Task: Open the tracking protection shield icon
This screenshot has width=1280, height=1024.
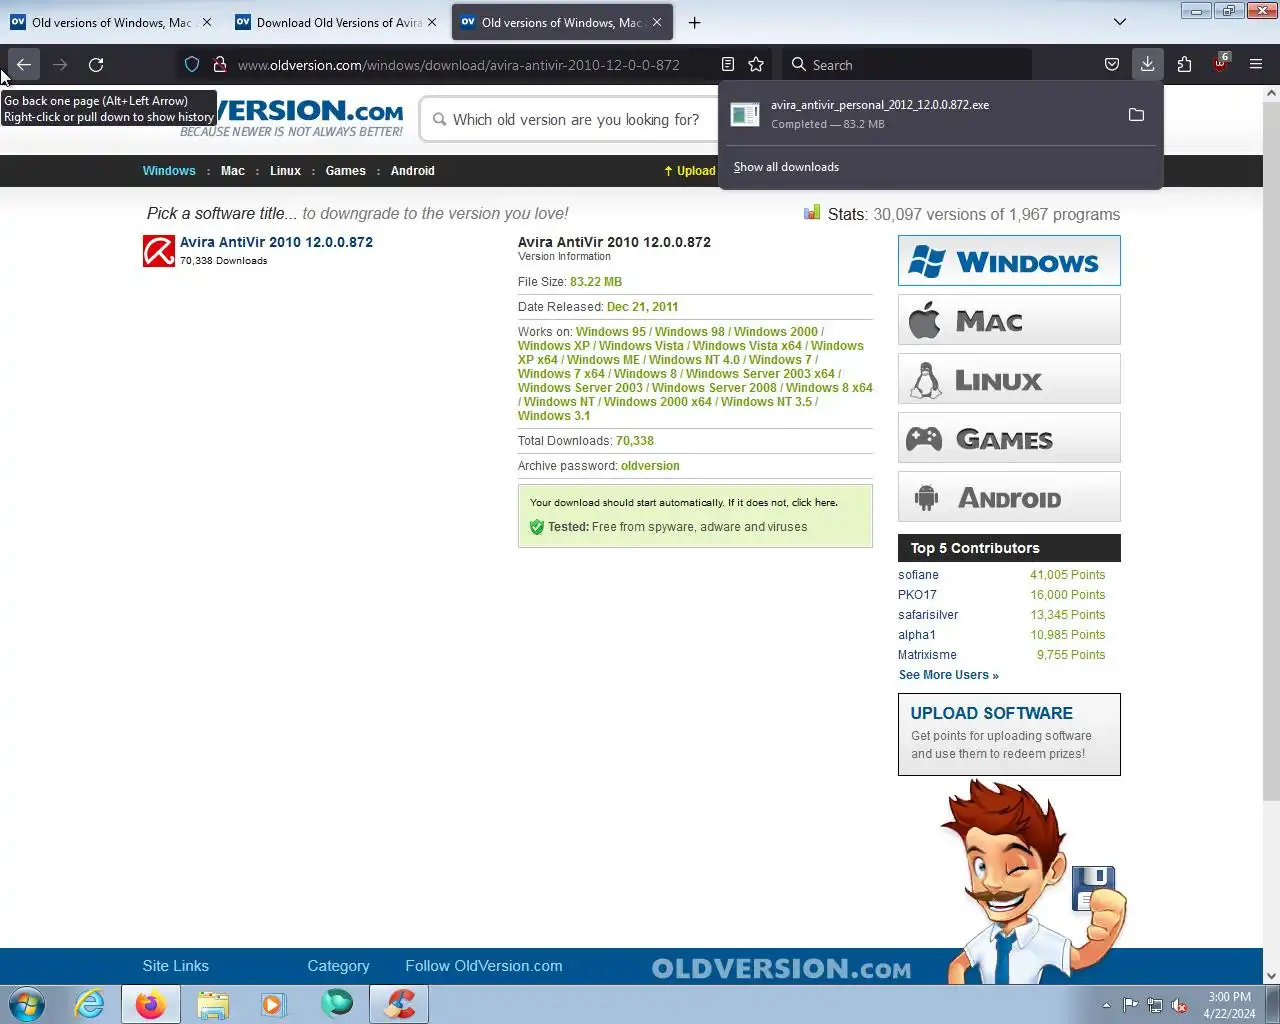Action: click(192, 65)
